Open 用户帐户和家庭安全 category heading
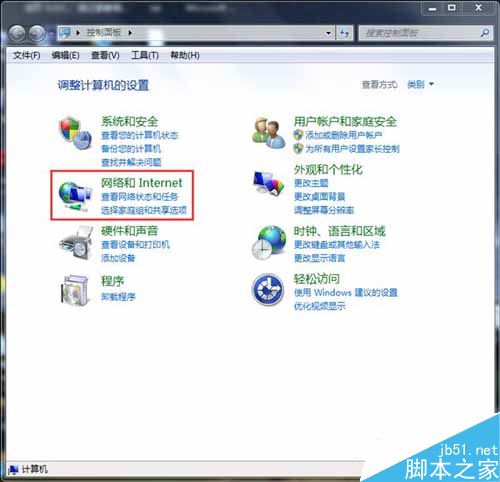The height and width of the screenshot is (482, 500). click(345, 121)
